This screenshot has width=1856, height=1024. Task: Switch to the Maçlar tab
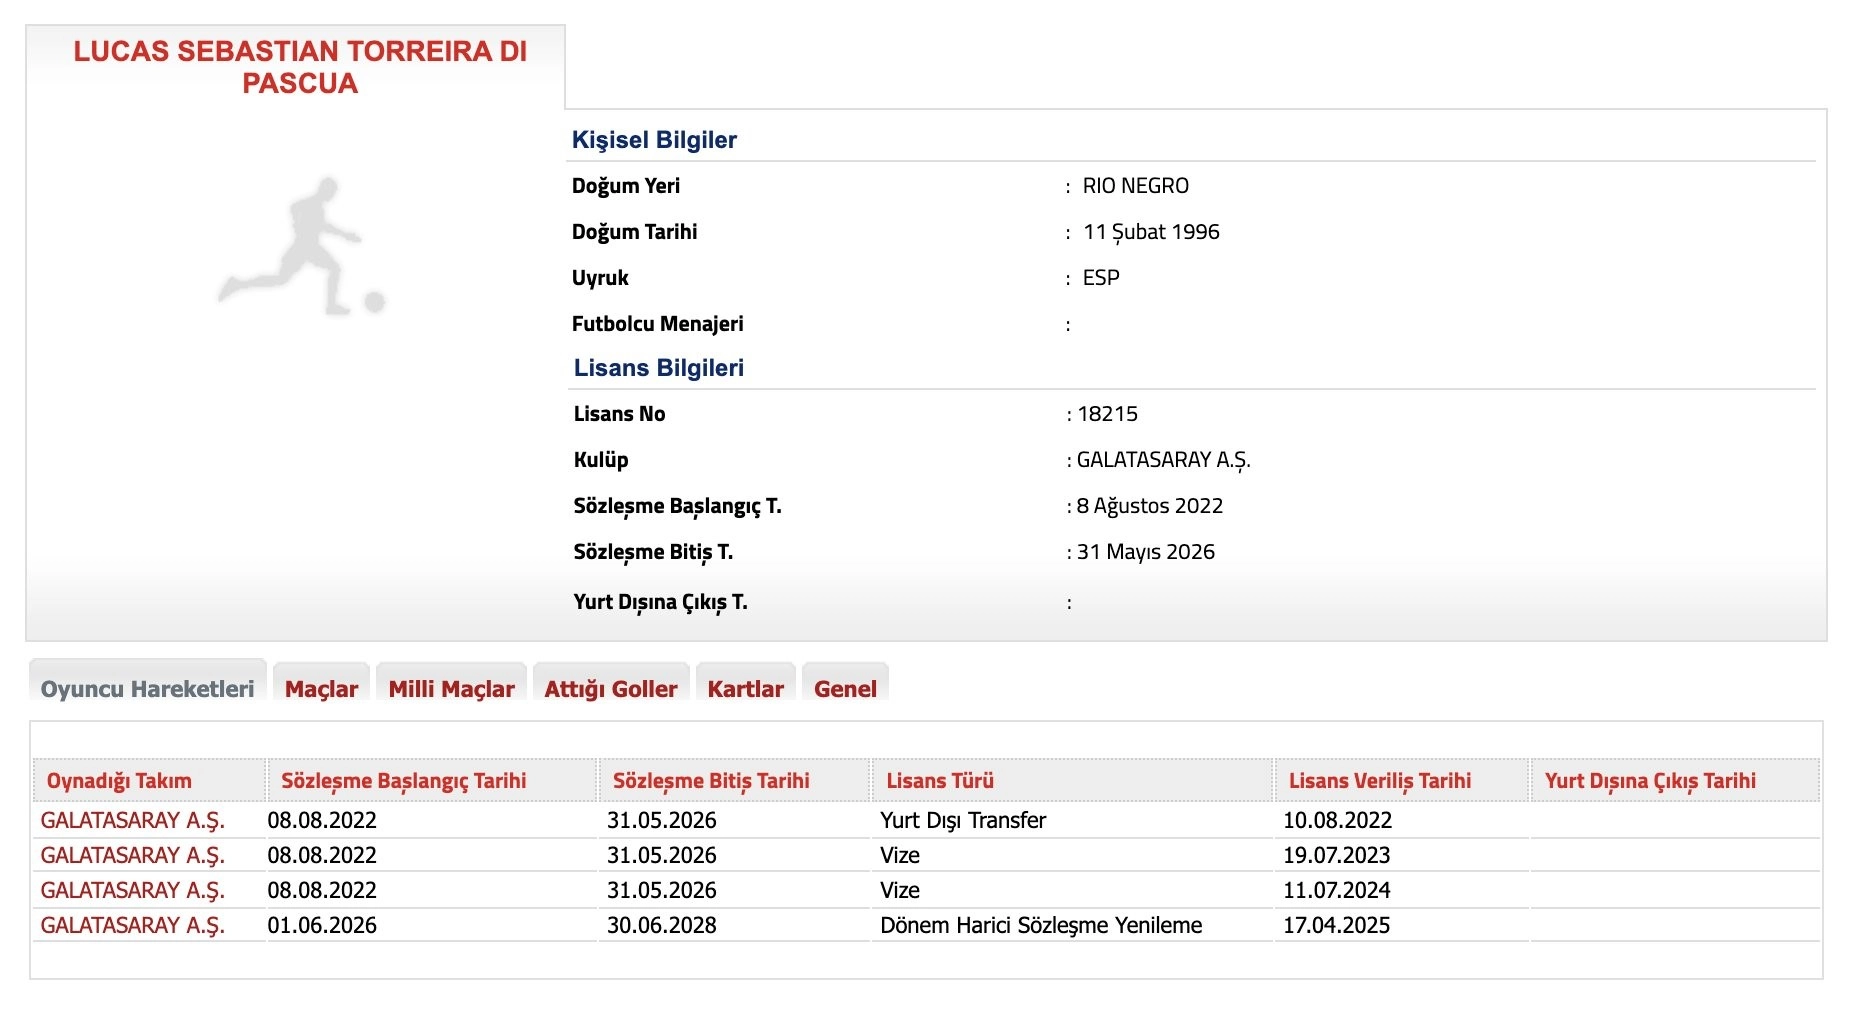click(321, 688)
